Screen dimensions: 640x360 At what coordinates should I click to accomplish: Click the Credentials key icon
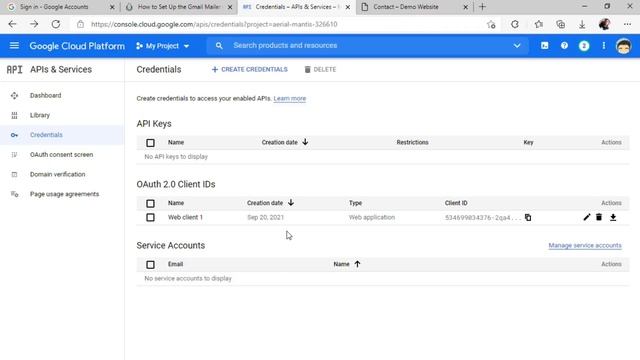tap(14, 135)
